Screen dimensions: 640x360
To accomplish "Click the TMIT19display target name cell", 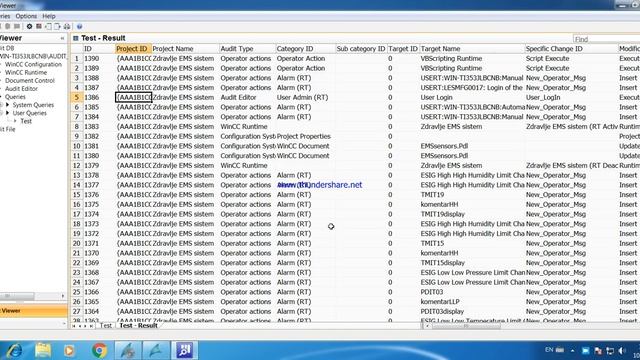I will point(472,214).
